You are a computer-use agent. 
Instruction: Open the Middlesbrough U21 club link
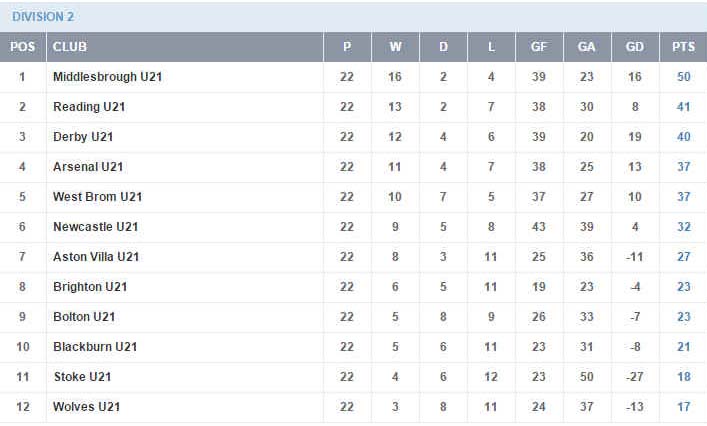tap(105, 77)
